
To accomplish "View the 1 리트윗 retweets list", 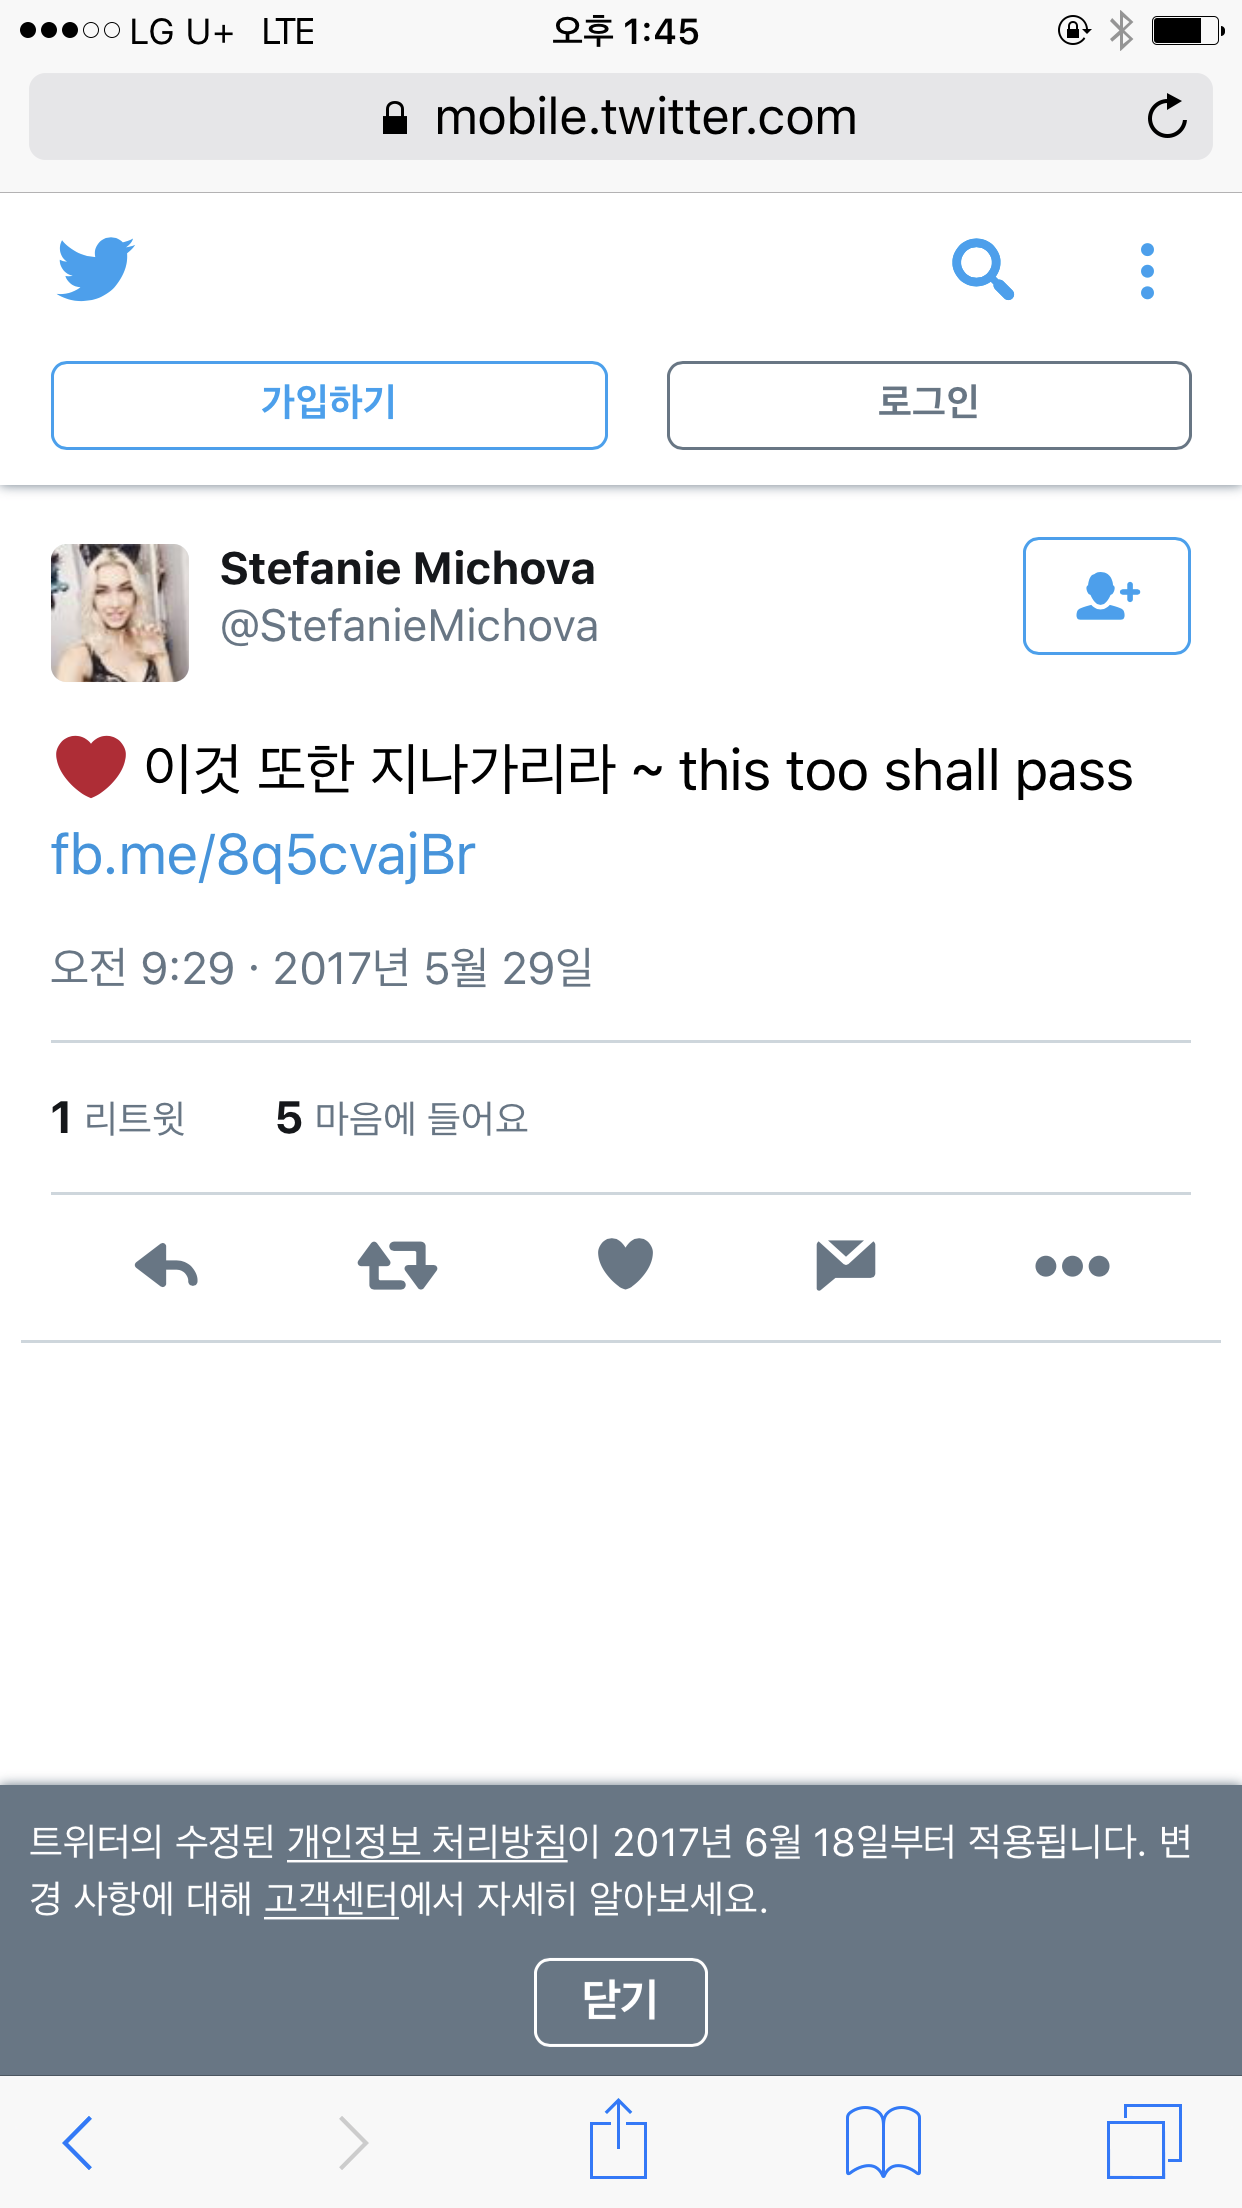I will [x=118, y=1118].
